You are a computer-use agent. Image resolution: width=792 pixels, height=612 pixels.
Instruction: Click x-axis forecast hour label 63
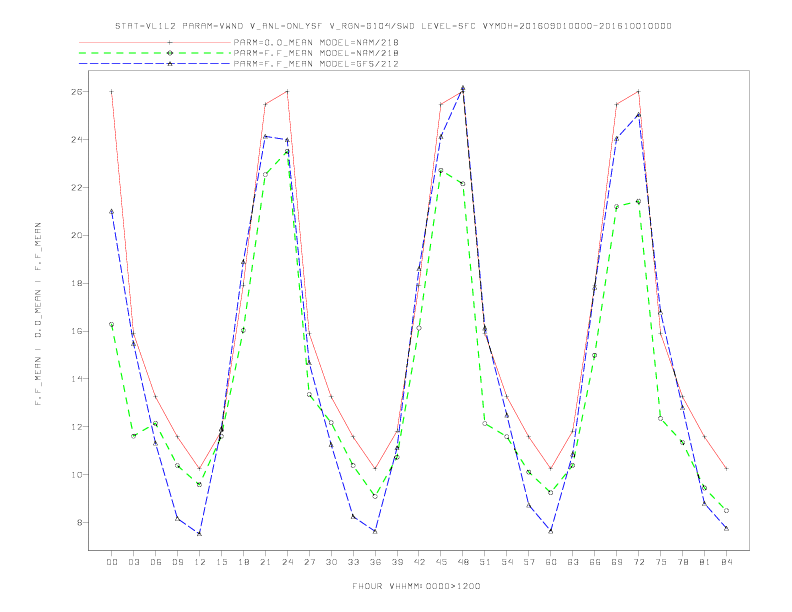573,562
